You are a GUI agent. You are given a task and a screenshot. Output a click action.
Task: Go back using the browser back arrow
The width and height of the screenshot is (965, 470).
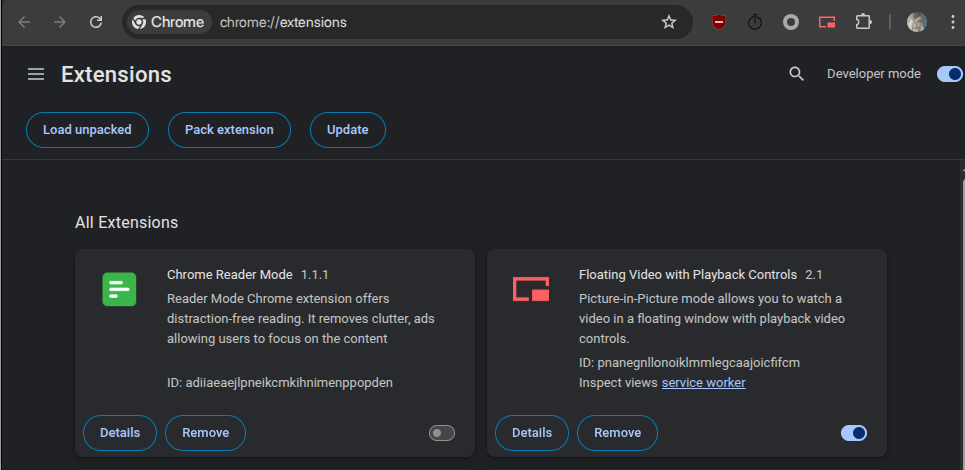pos(24,23)
